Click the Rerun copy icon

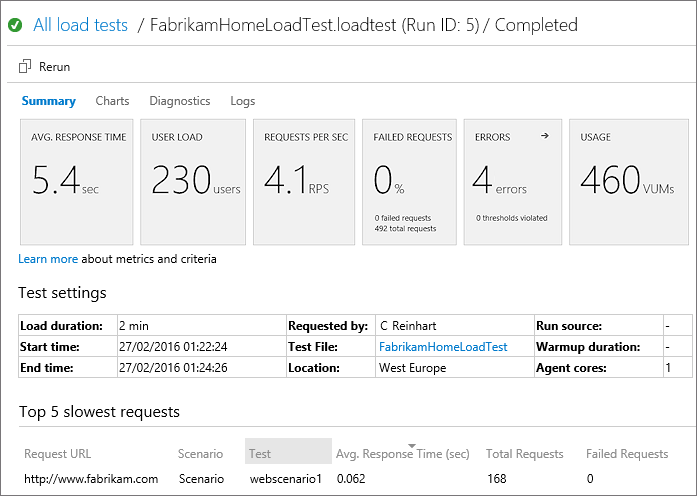click(x=26, y=67)
